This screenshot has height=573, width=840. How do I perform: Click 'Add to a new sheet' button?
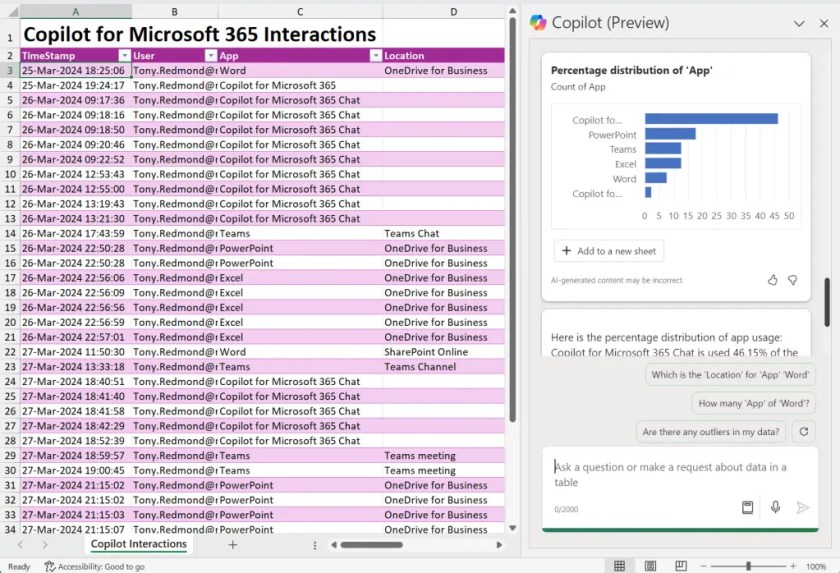(x=609, y=251)
